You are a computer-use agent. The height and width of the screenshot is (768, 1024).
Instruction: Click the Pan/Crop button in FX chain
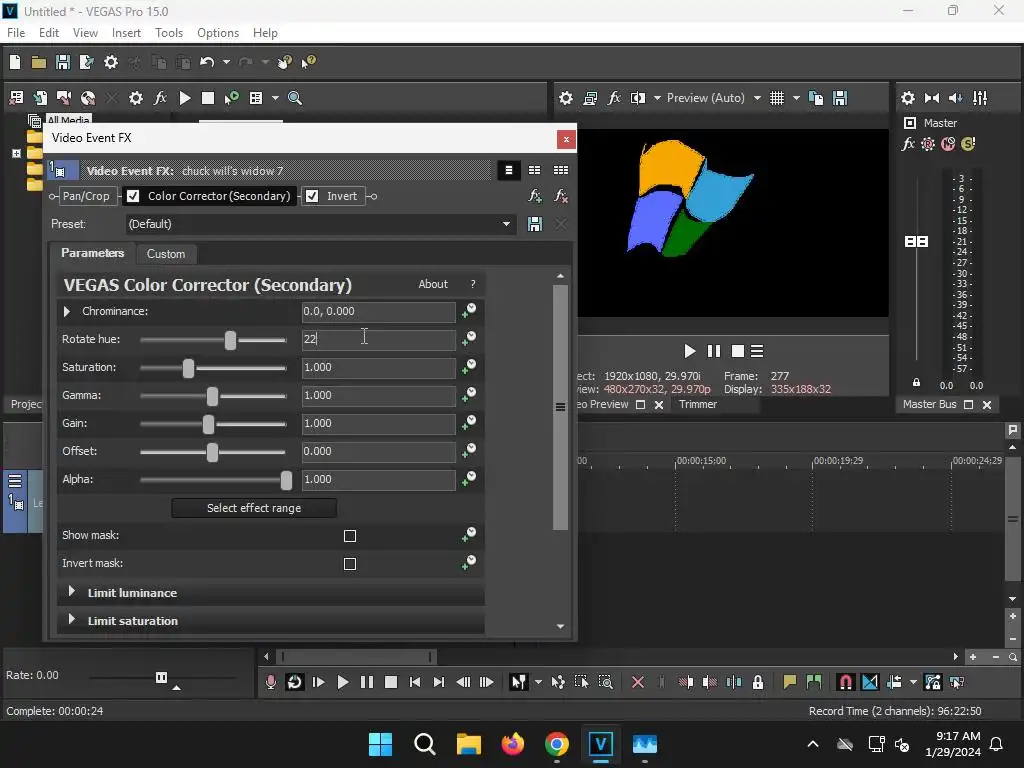click(x=86, y=196)
